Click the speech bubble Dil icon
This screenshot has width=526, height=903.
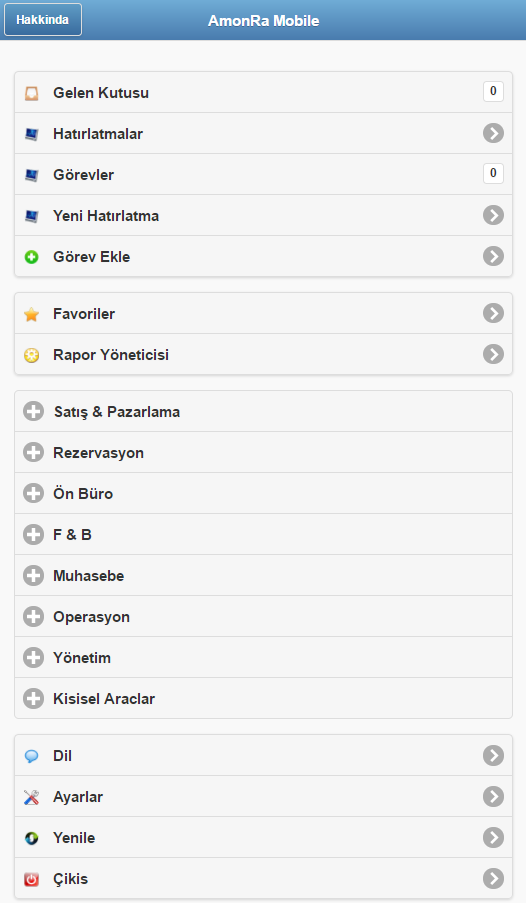coord(32,756)
